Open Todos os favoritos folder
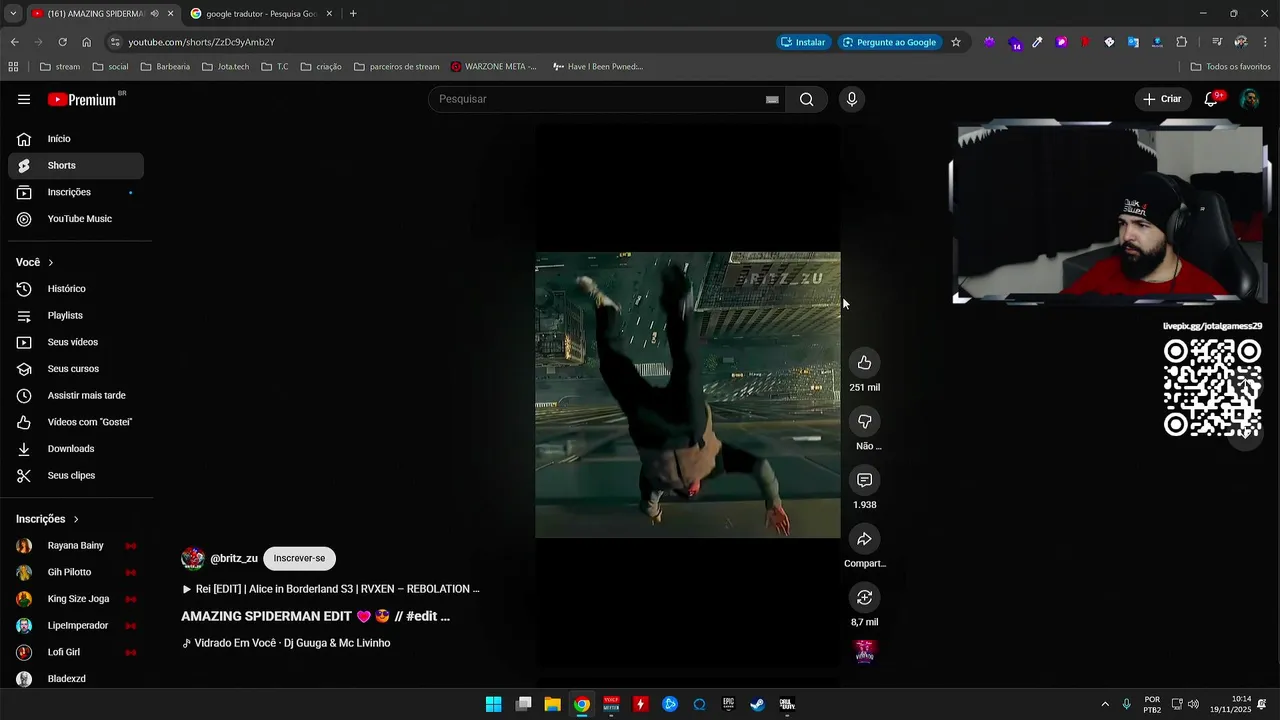The image size is (1280, 720). click(1230, 67)
